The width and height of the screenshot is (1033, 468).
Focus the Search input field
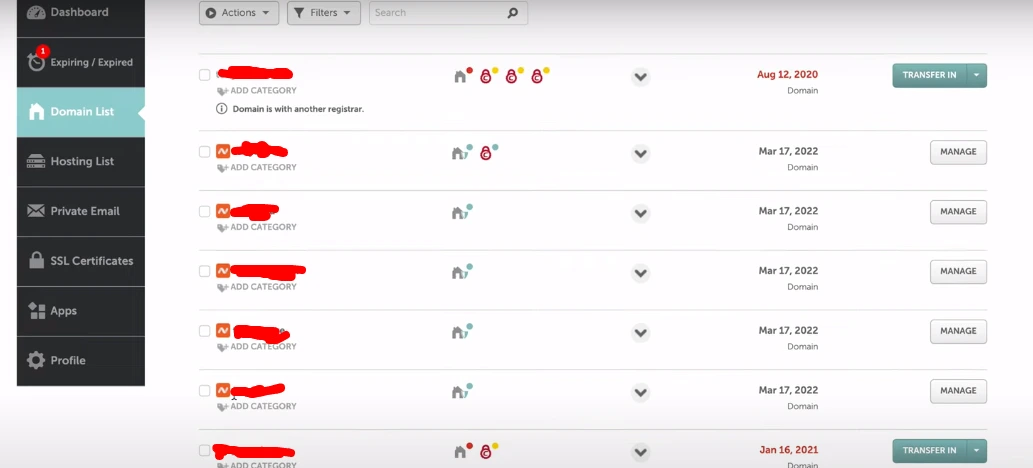pos(448,13)
